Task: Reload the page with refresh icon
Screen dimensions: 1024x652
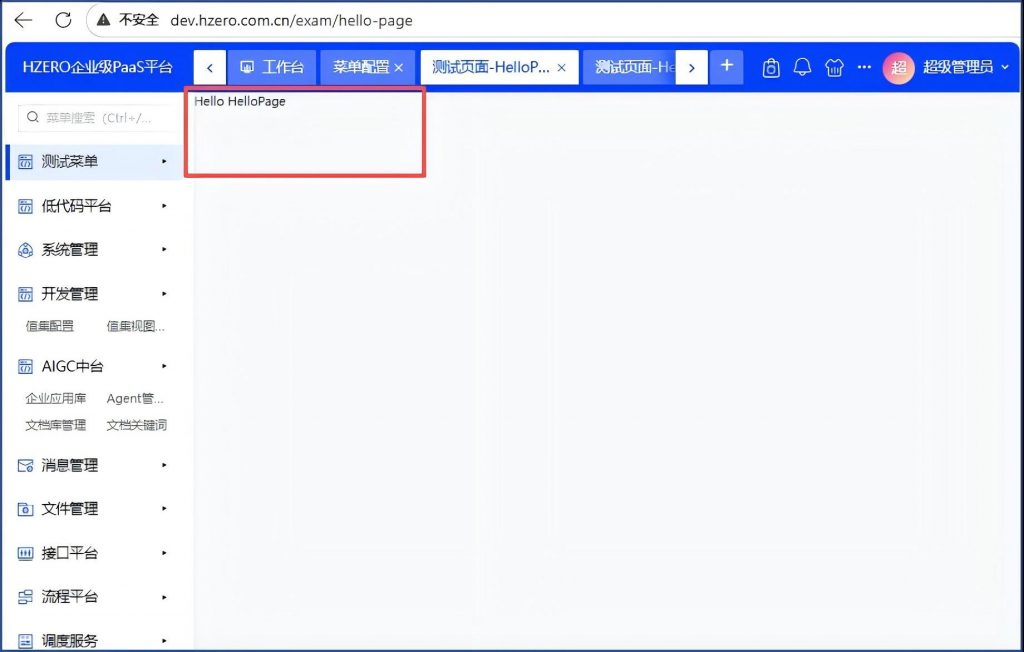Action: click(x=62, y=20)
